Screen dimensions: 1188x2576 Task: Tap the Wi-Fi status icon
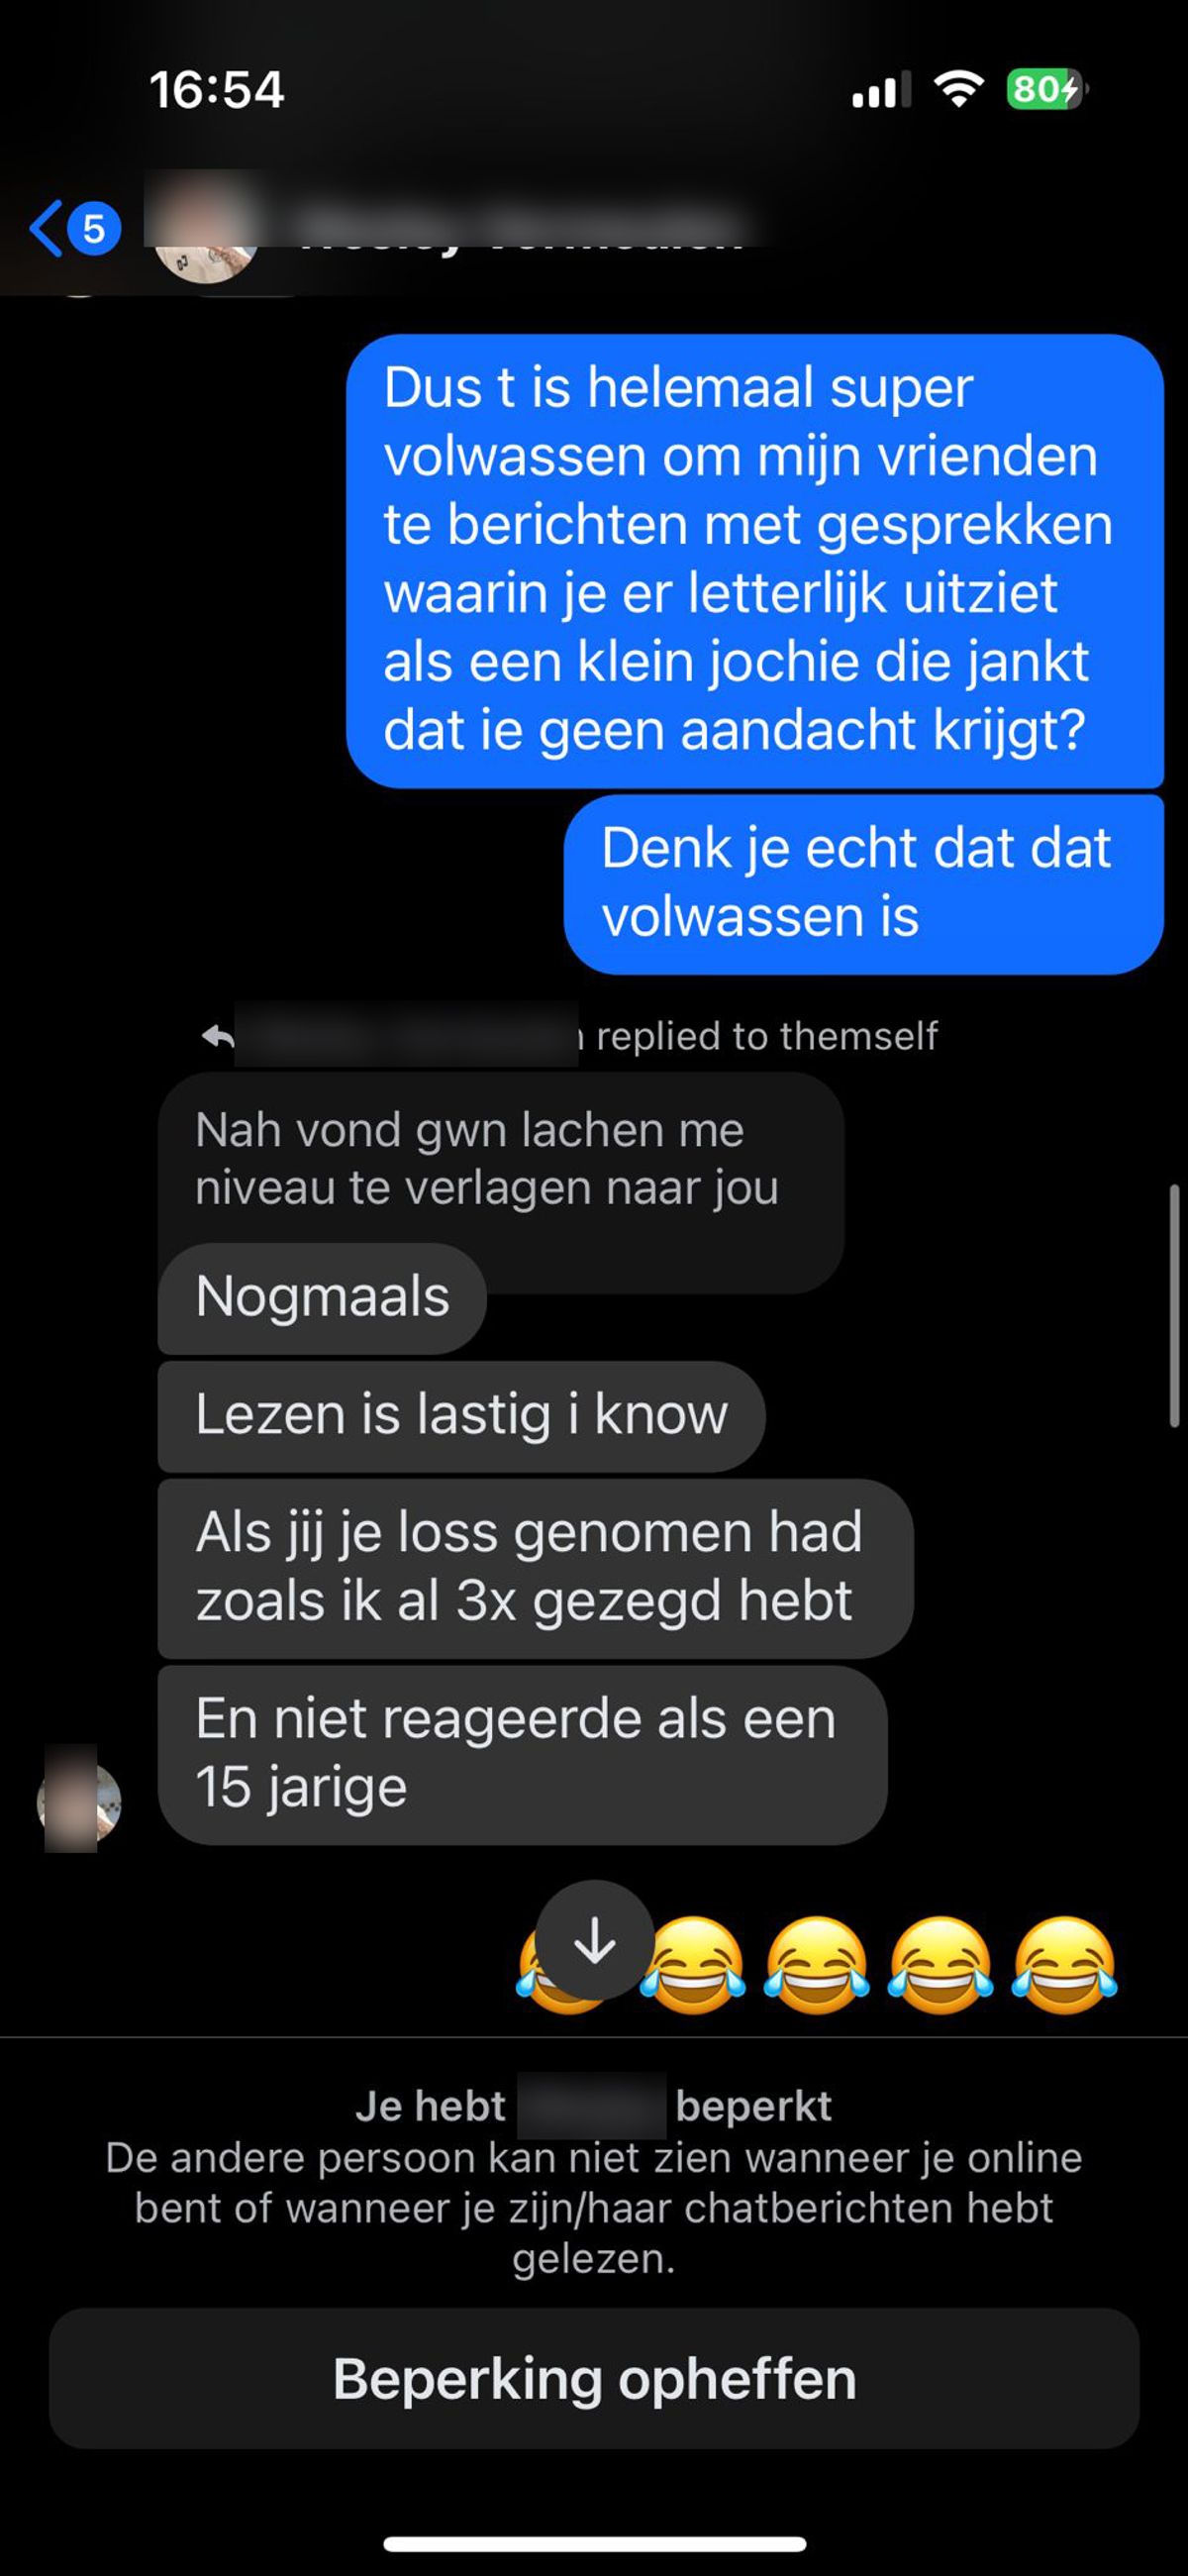(958, 90)
